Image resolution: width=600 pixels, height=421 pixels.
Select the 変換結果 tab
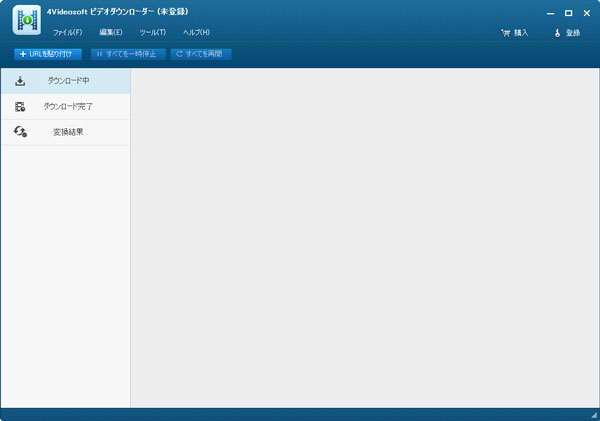[x=65, y=132]
